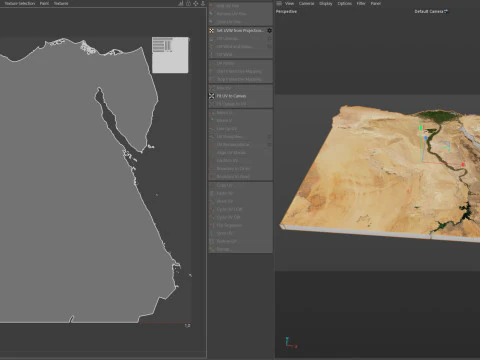
Task: Click the small white UV island thumbnail
Action: (170, 55)
